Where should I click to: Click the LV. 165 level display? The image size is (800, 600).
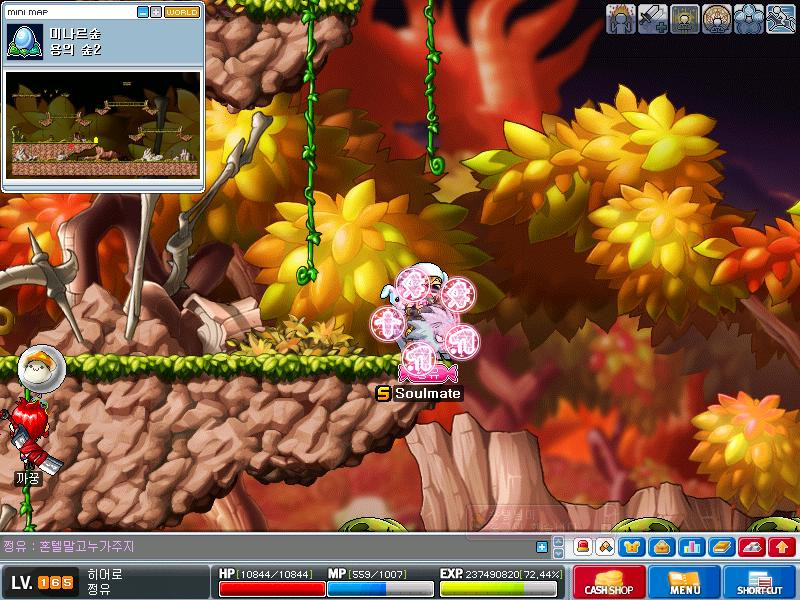[x=42, y=582]
